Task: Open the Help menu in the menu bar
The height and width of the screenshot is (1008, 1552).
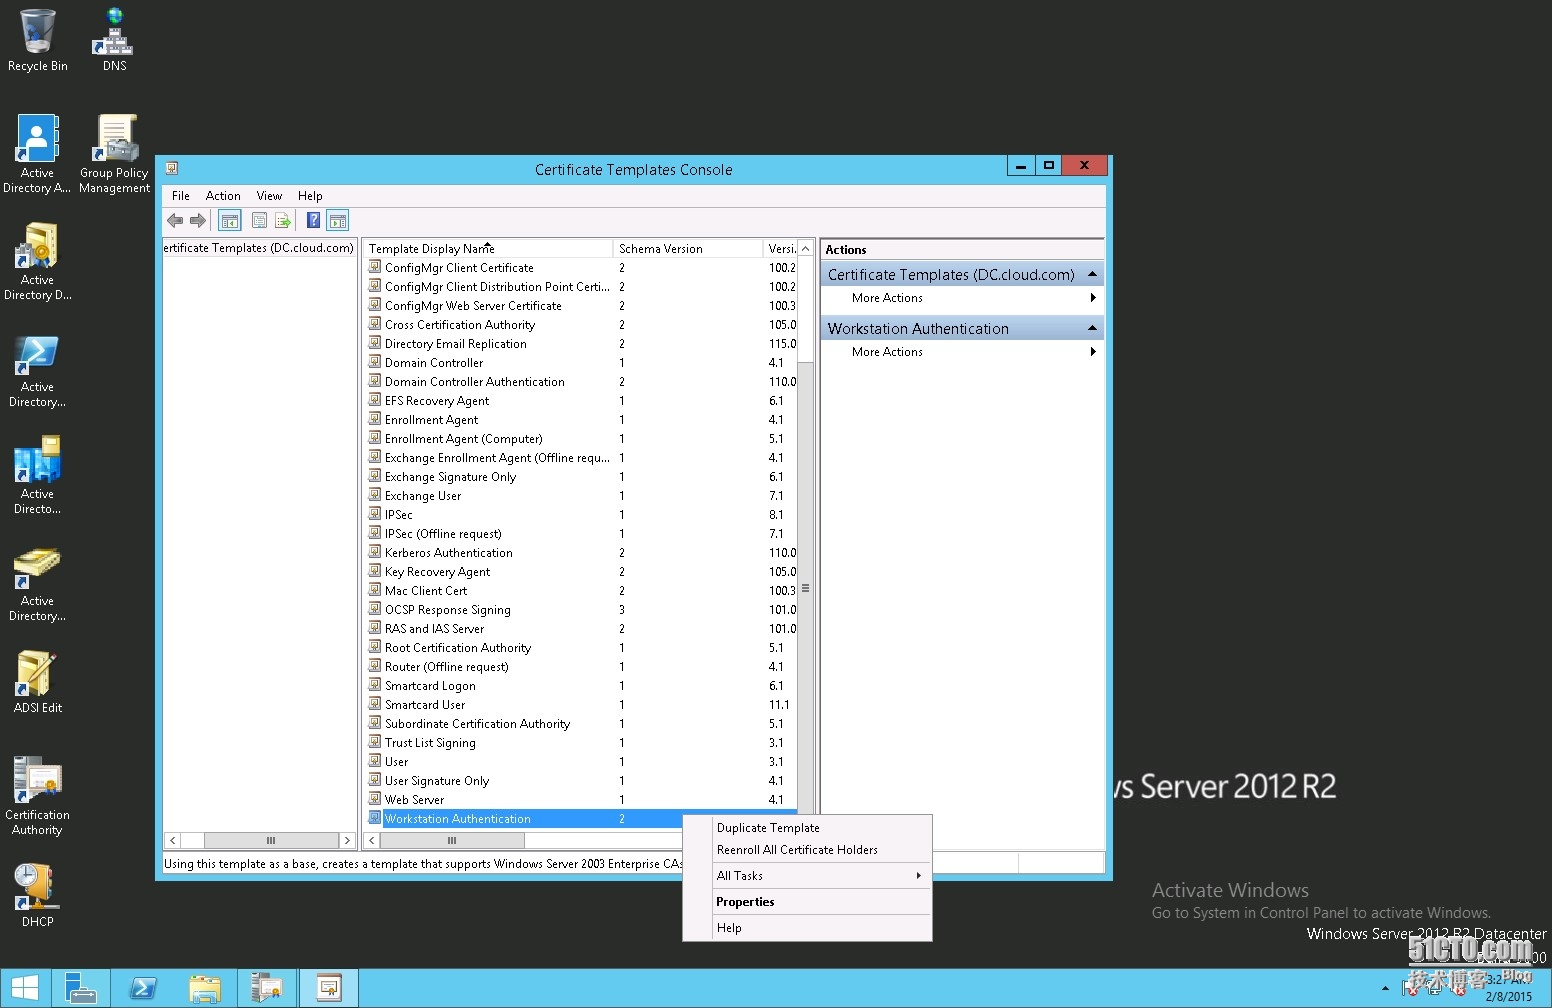Action: pyautogui.click(x=310, y=196)
